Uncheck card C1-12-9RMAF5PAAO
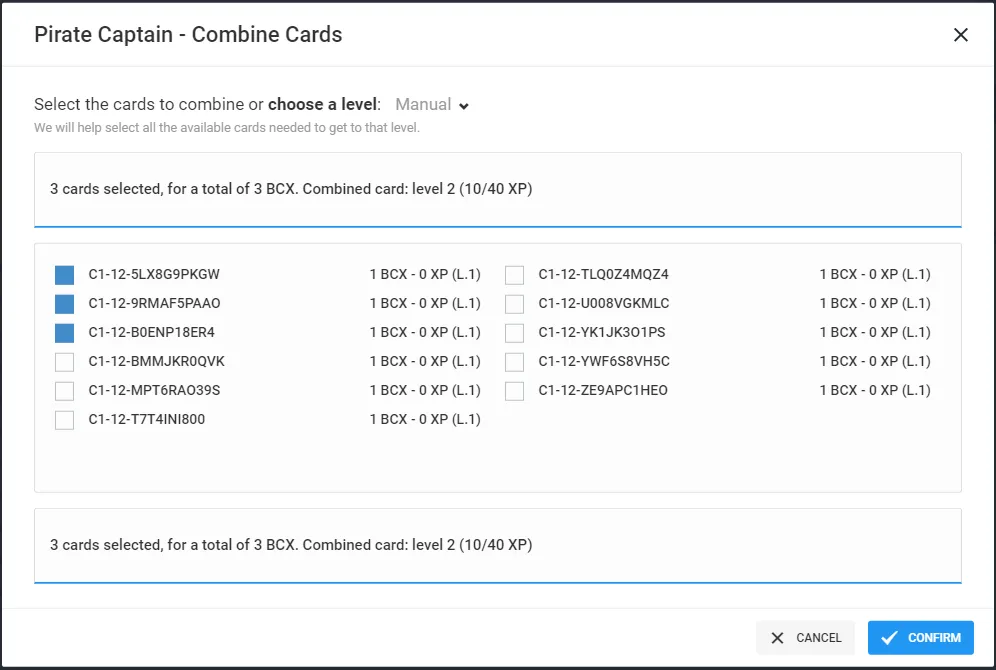This screenshot has height=670, width=996. [64, 304]
